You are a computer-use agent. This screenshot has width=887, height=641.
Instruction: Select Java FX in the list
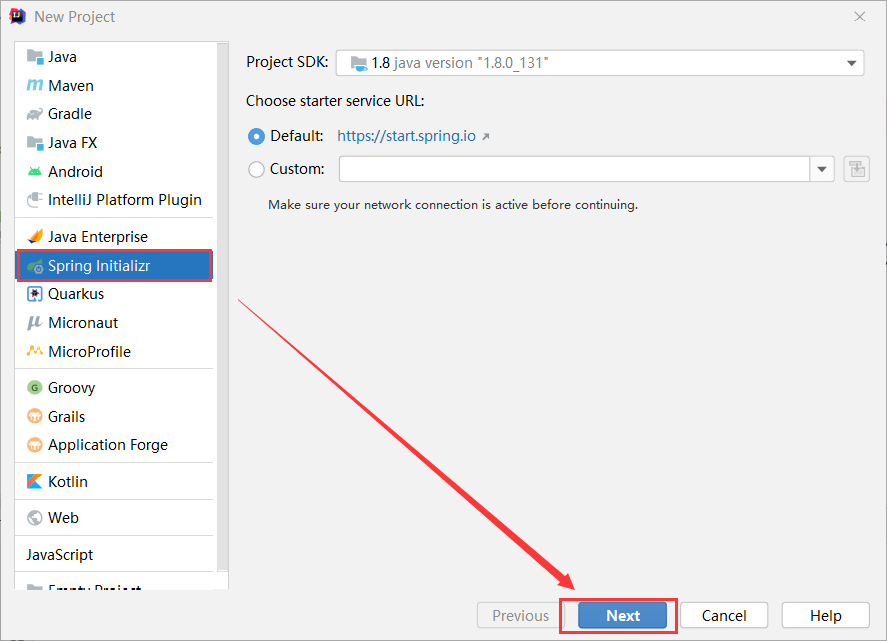pyautogui.click(x=114, y=143)
